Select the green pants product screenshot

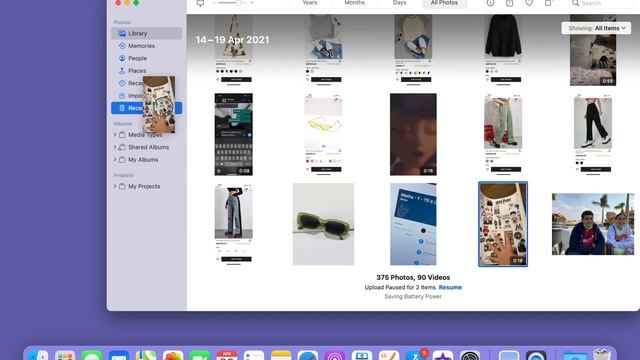pyautogui.click(x=503, y=134)
